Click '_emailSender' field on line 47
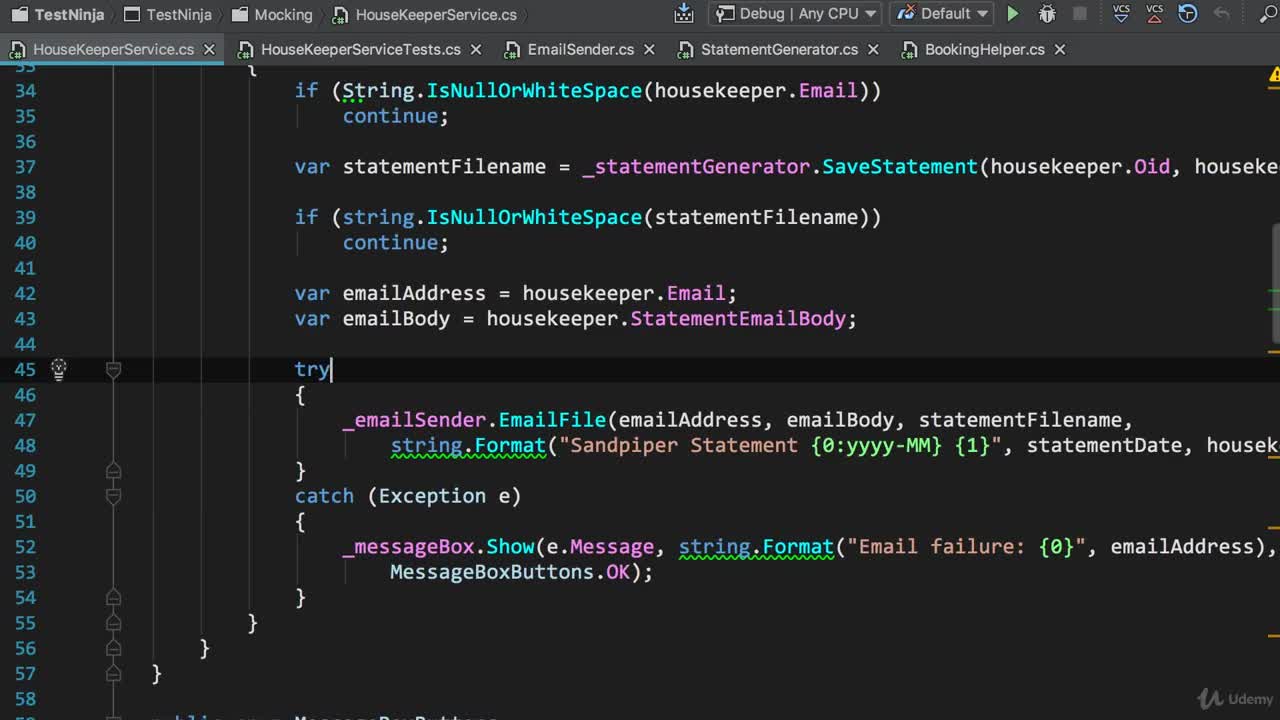The height and width of the screenshot is (720, 1280). click(x=414, y=420)
